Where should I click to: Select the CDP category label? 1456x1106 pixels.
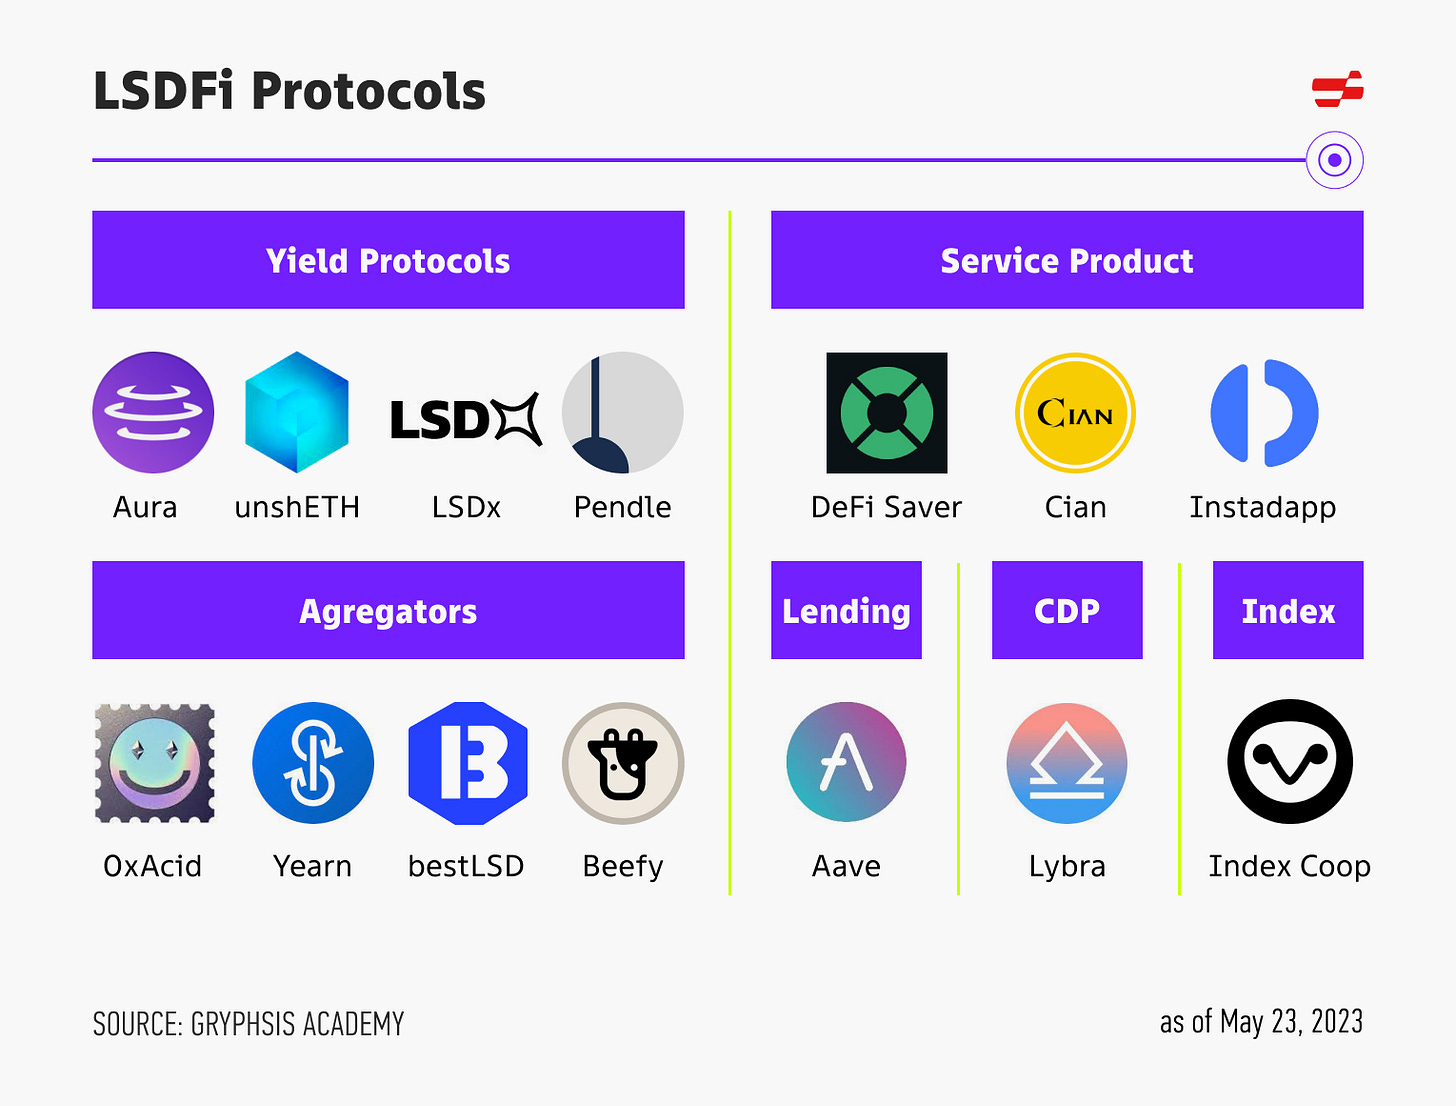(1067, 610)
